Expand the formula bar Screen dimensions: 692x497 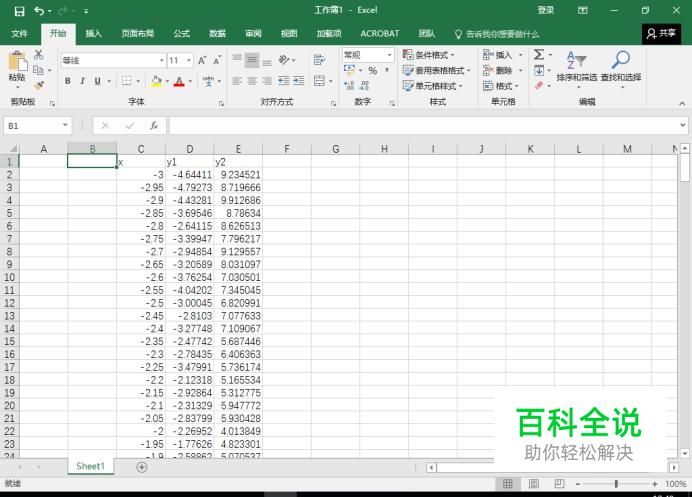pos(682,126)
